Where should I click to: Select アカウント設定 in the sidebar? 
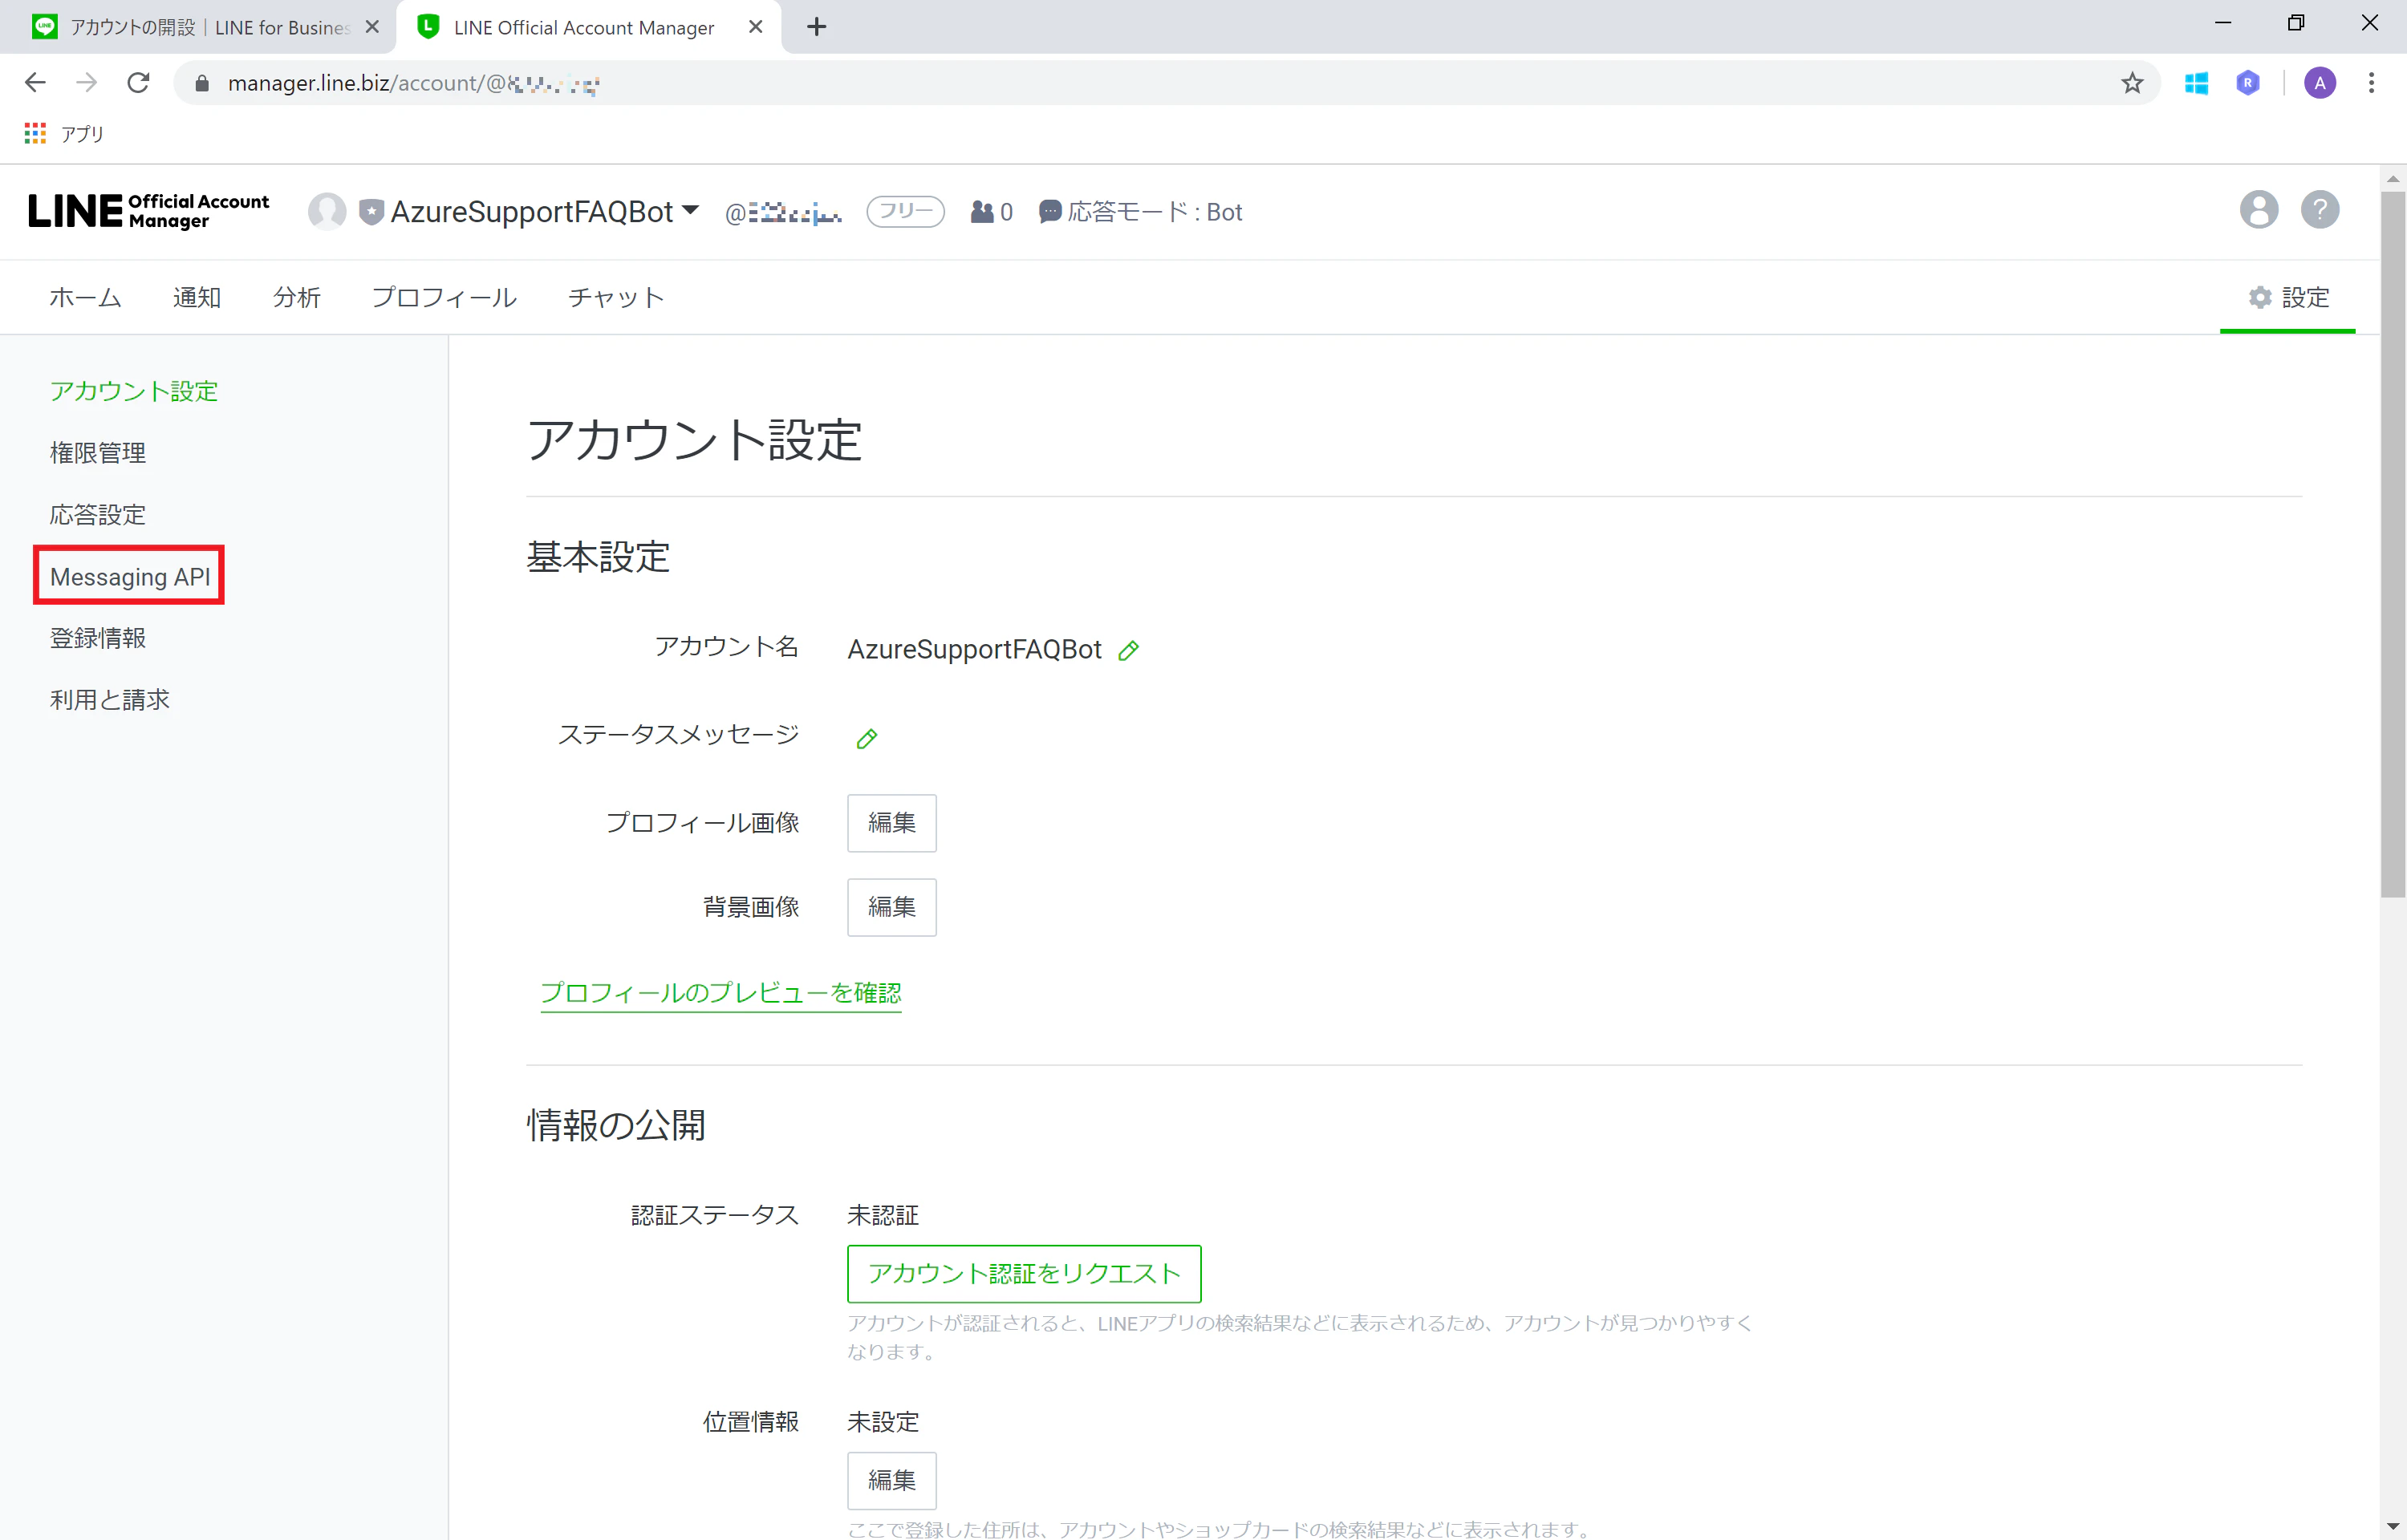(x=134, y=391)
